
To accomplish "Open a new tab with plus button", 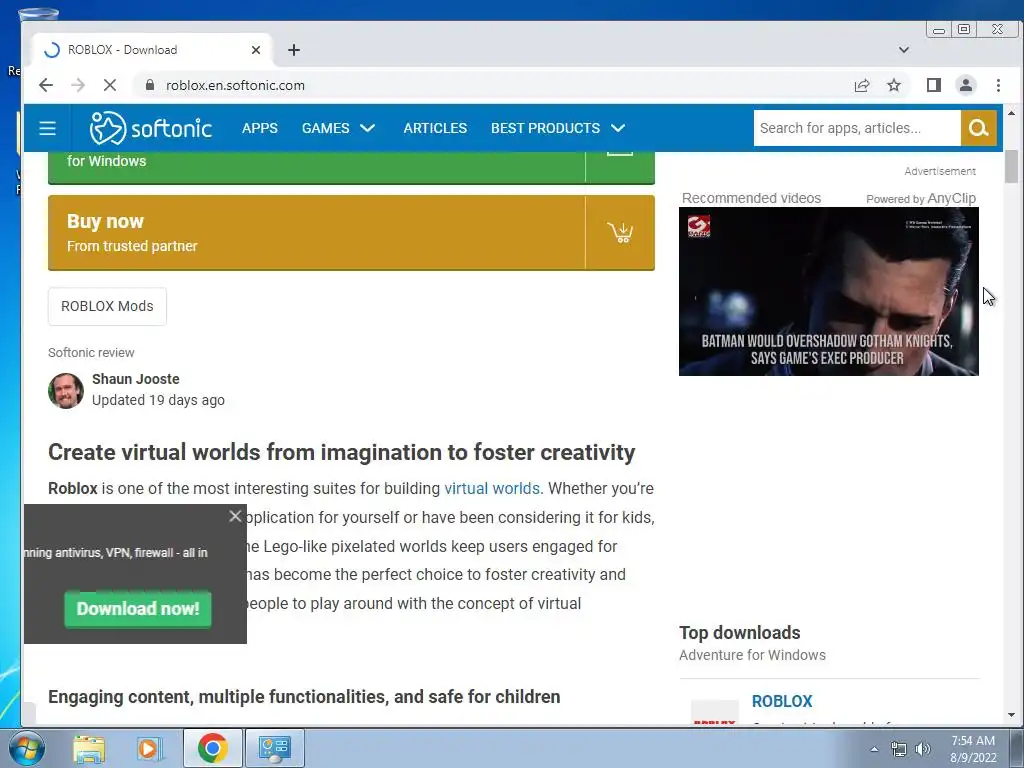I will (x=294, y=50).
